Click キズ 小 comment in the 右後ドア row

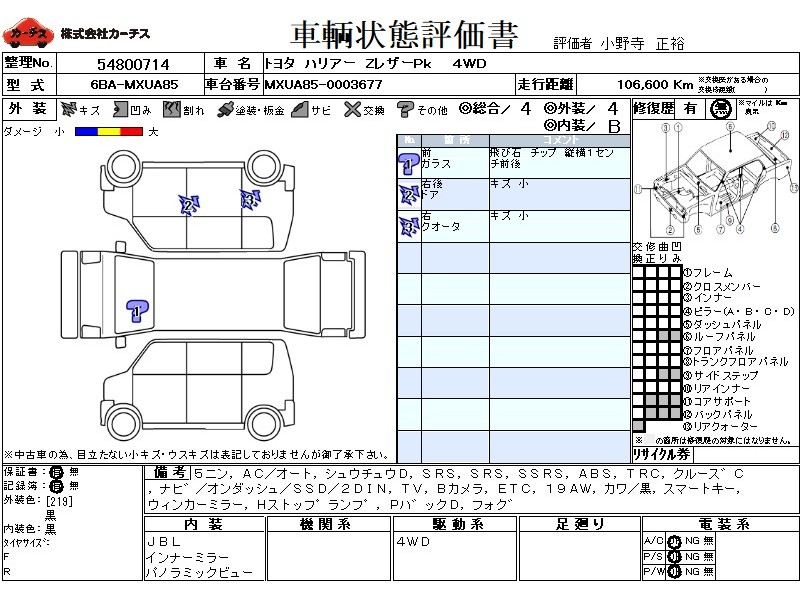pos(509,184)
